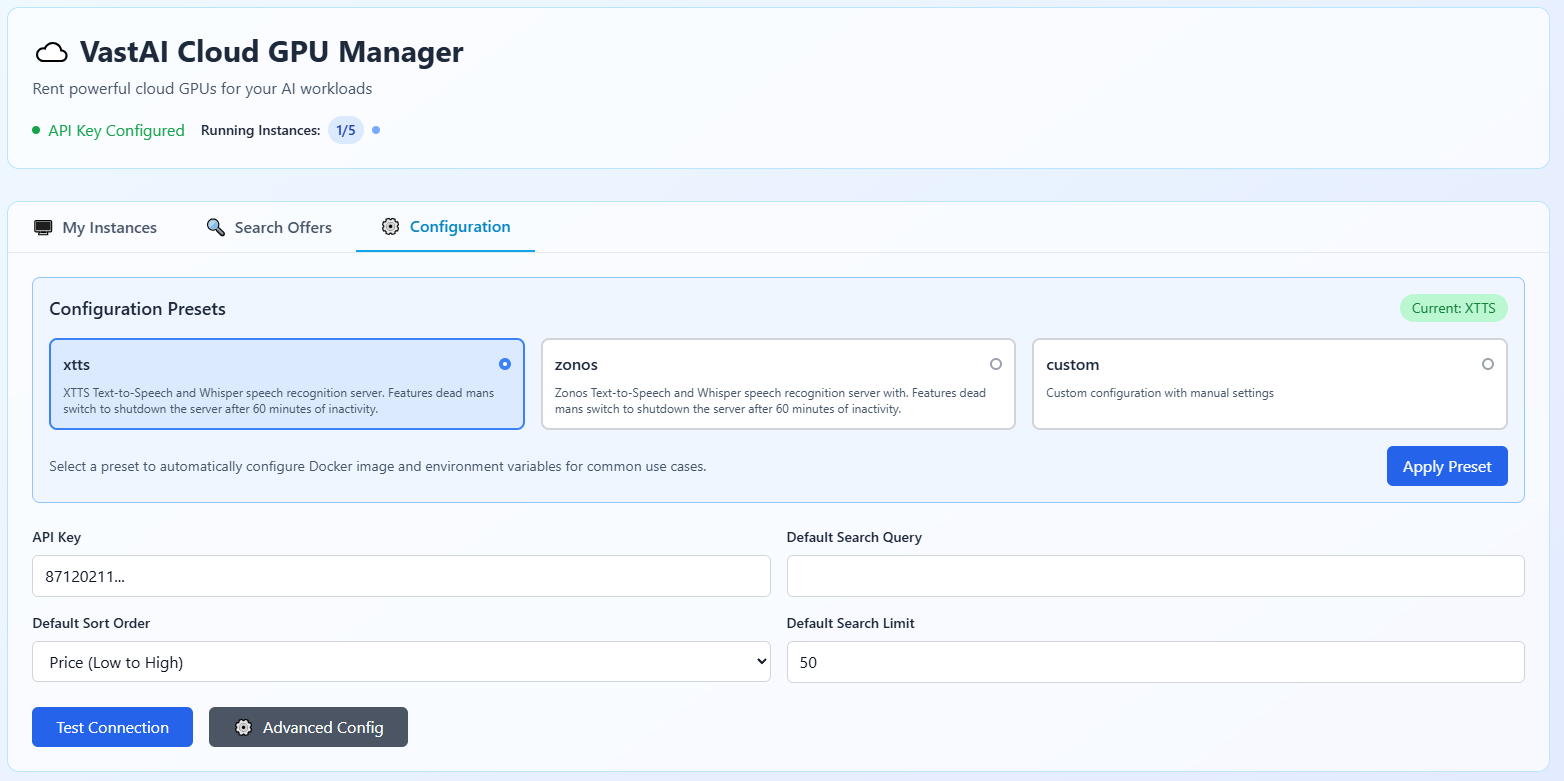Open the Default Sort Order dropdown

coord(401,662)
